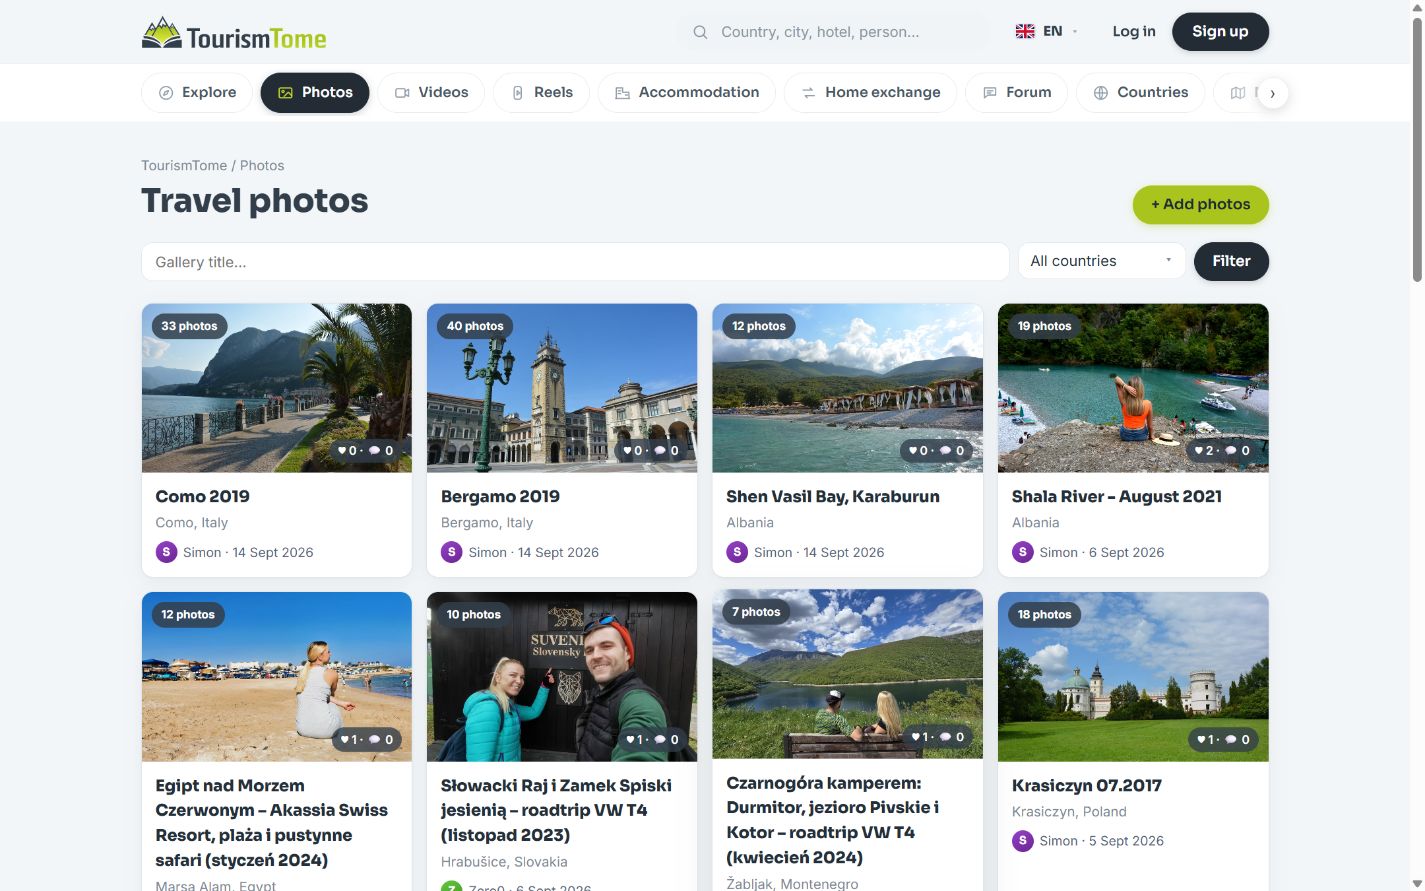Focus the Gallery title input field
1425x891 pixels.
tap(575, 262)
